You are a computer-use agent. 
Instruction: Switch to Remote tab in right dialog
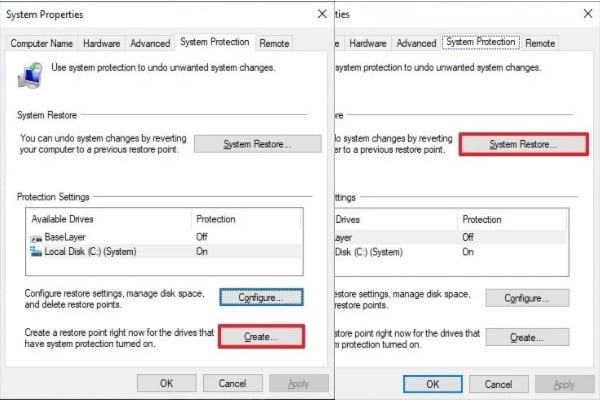[x=540, y=44]
